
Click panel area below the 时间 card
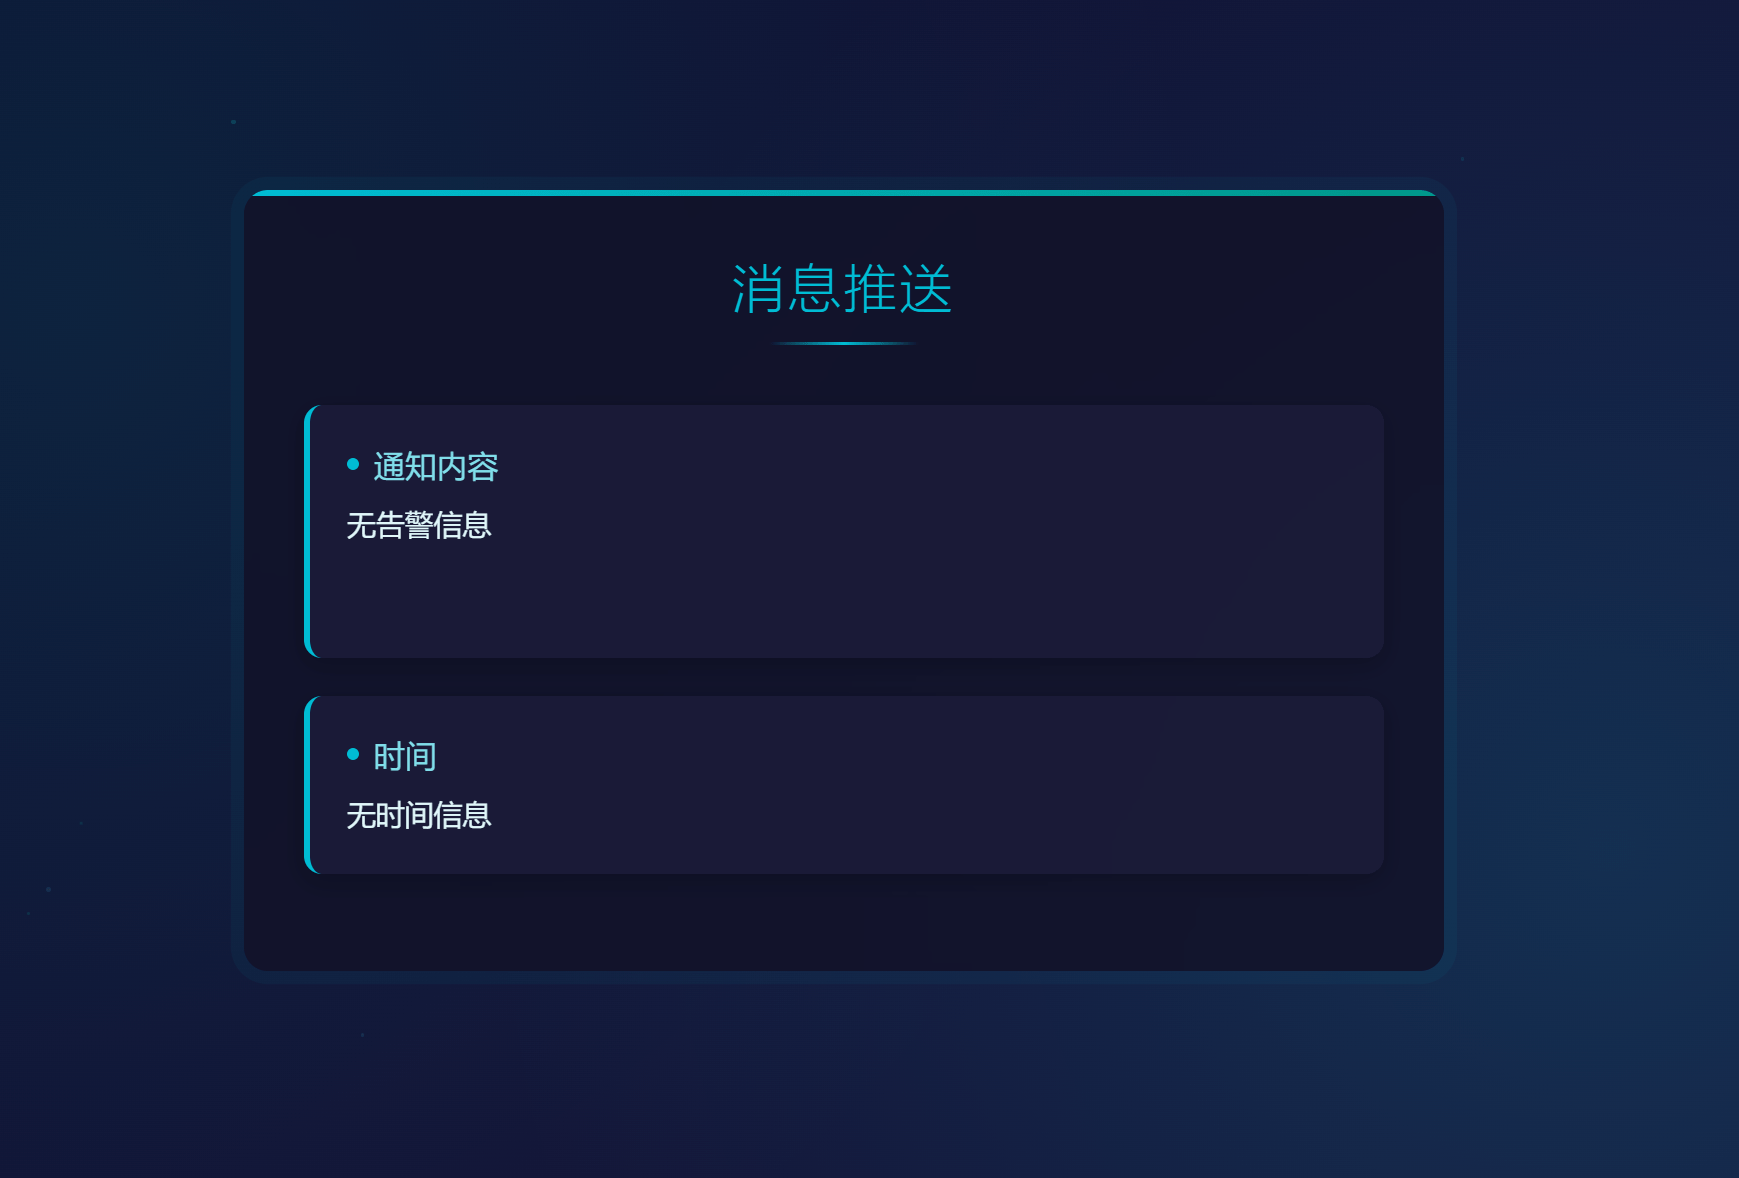pos(843,922)
